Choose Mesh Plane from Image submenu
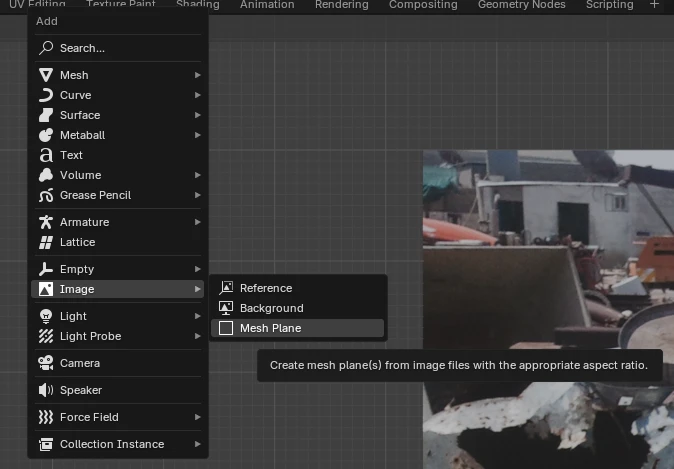Screen dimensions: 674x469 pyautogui.click(x=270, y=328)
